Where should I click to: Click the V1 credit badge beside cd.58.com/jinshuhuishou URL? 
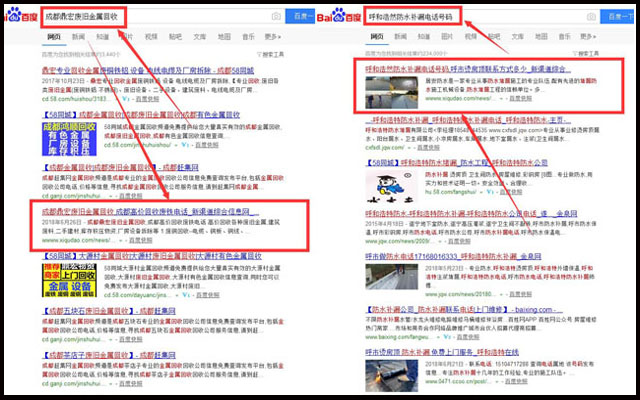[186, 145]
